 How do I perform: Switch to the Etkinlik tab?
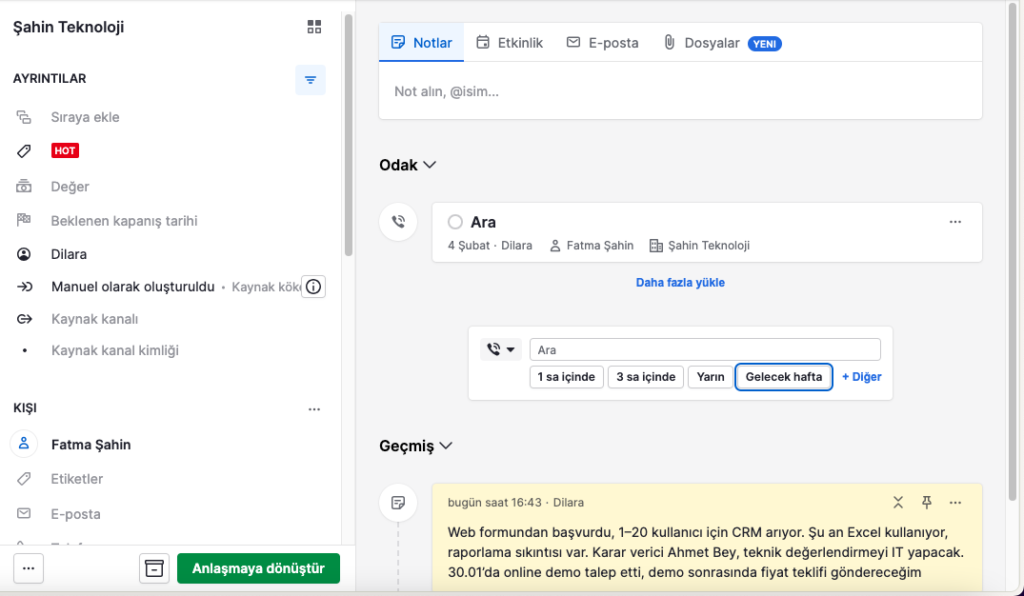(509, 43)
